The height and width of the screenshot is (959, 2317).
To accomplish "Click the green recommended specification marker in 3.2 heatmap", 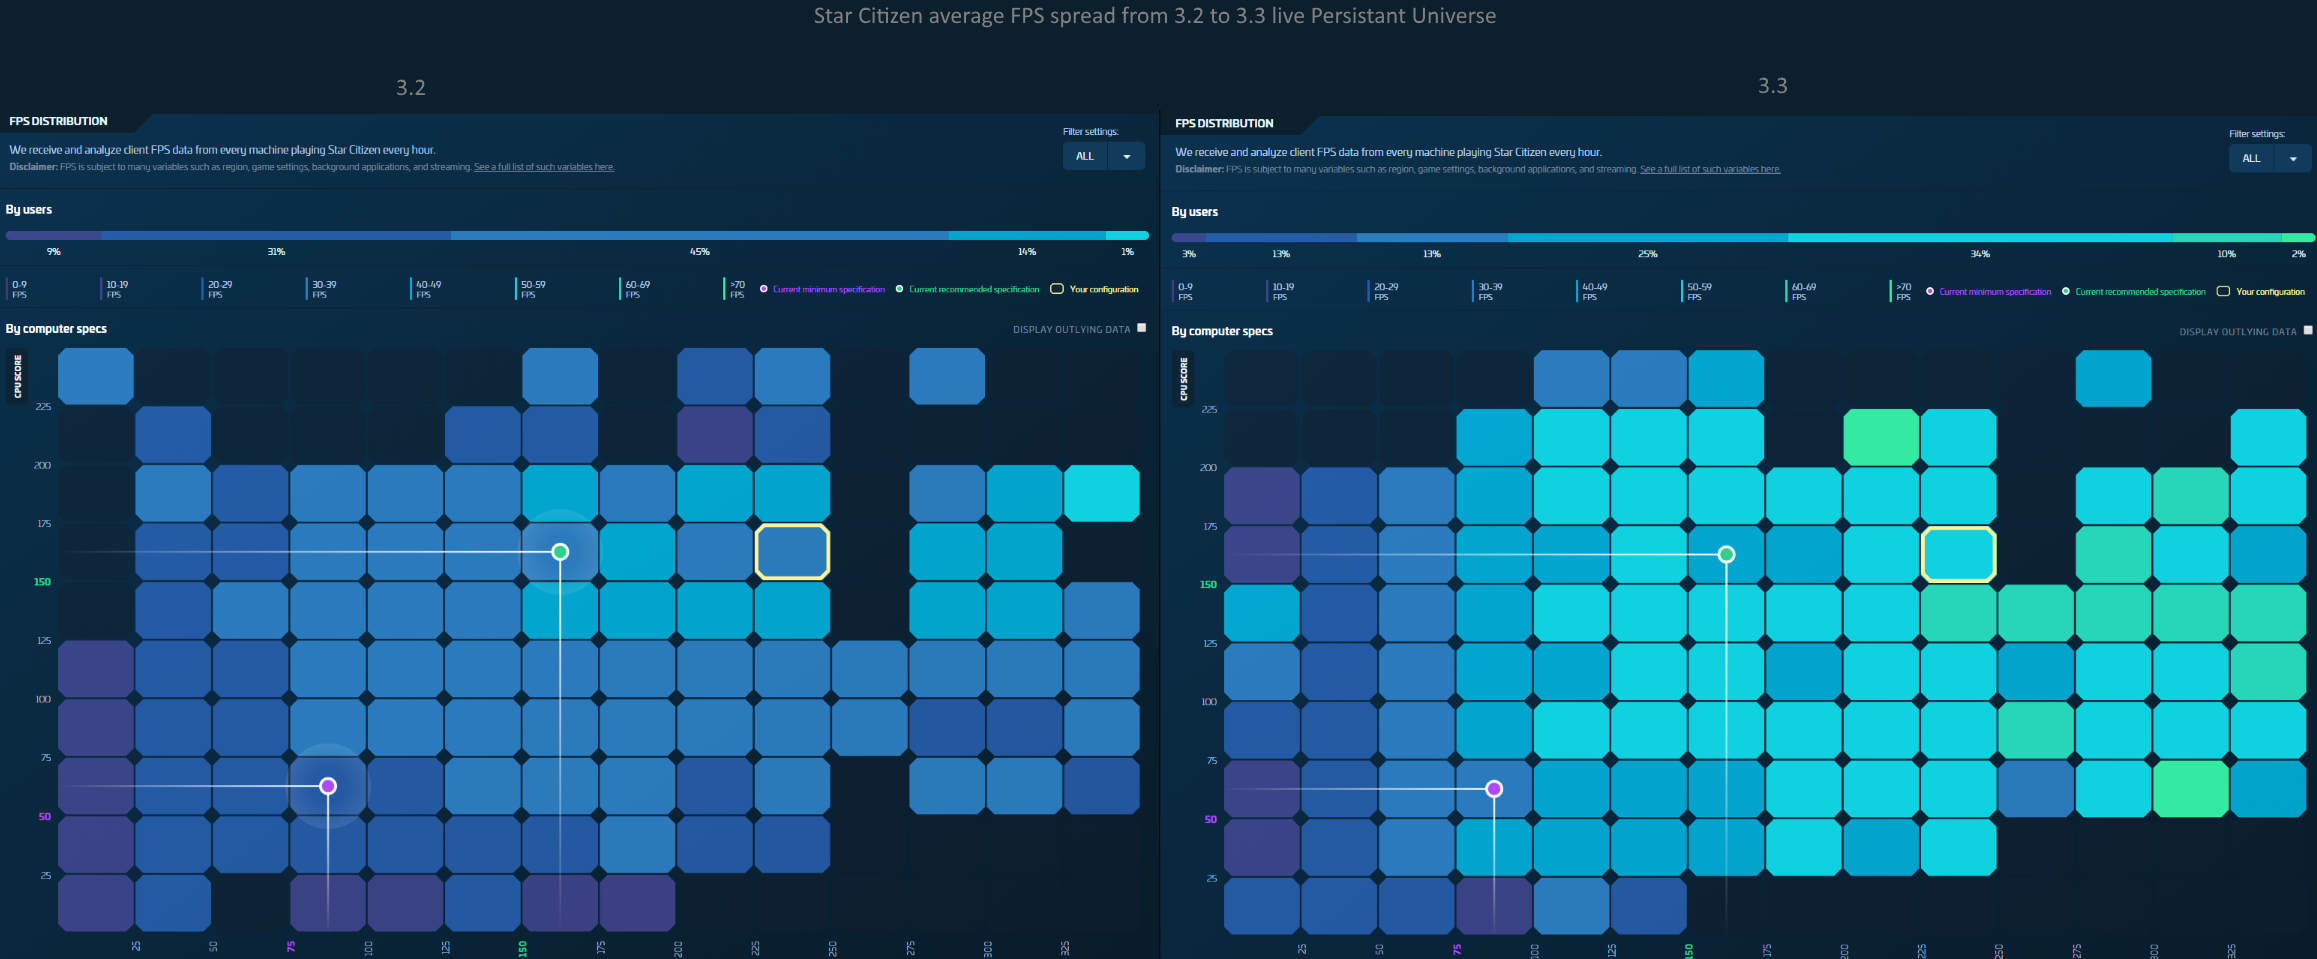I will [x=560, y=551].
